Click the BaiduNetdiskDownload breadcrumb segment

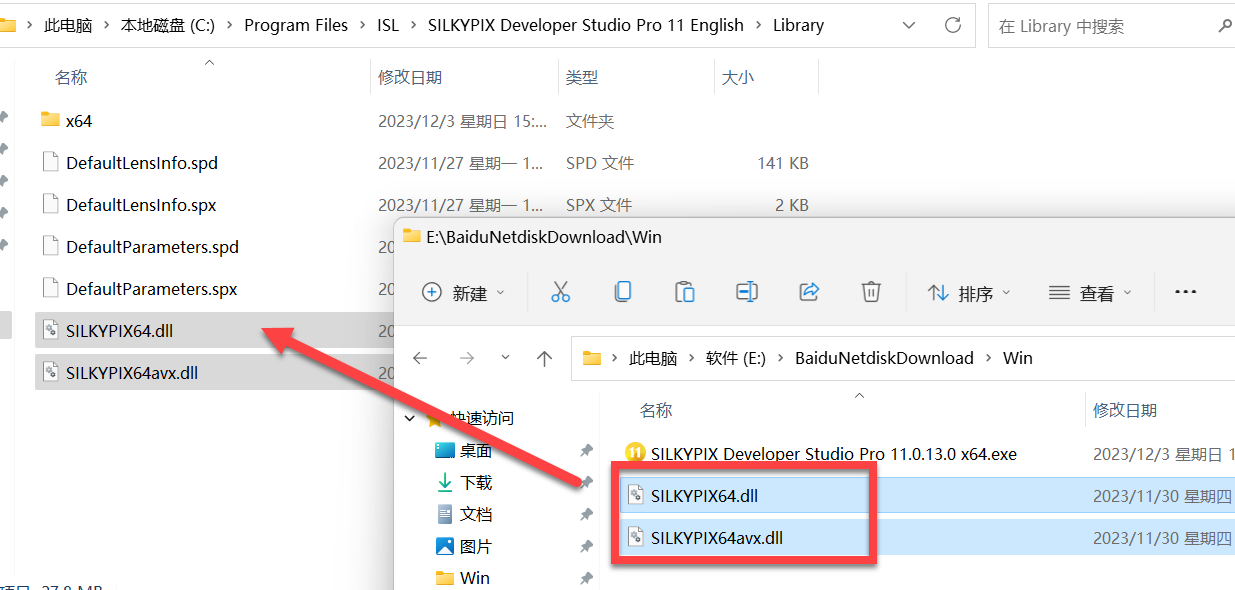[x=883, y=358]
